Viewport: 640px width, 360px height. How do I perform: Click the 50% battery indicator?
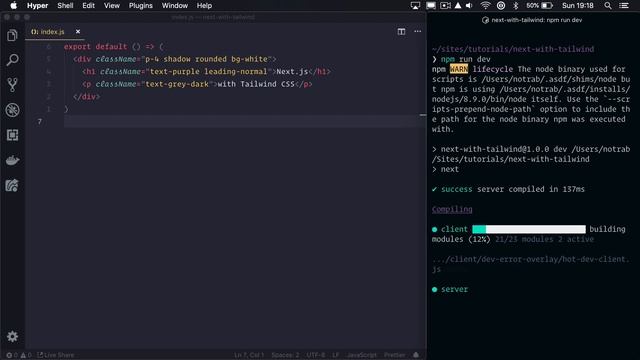[539, 6]
